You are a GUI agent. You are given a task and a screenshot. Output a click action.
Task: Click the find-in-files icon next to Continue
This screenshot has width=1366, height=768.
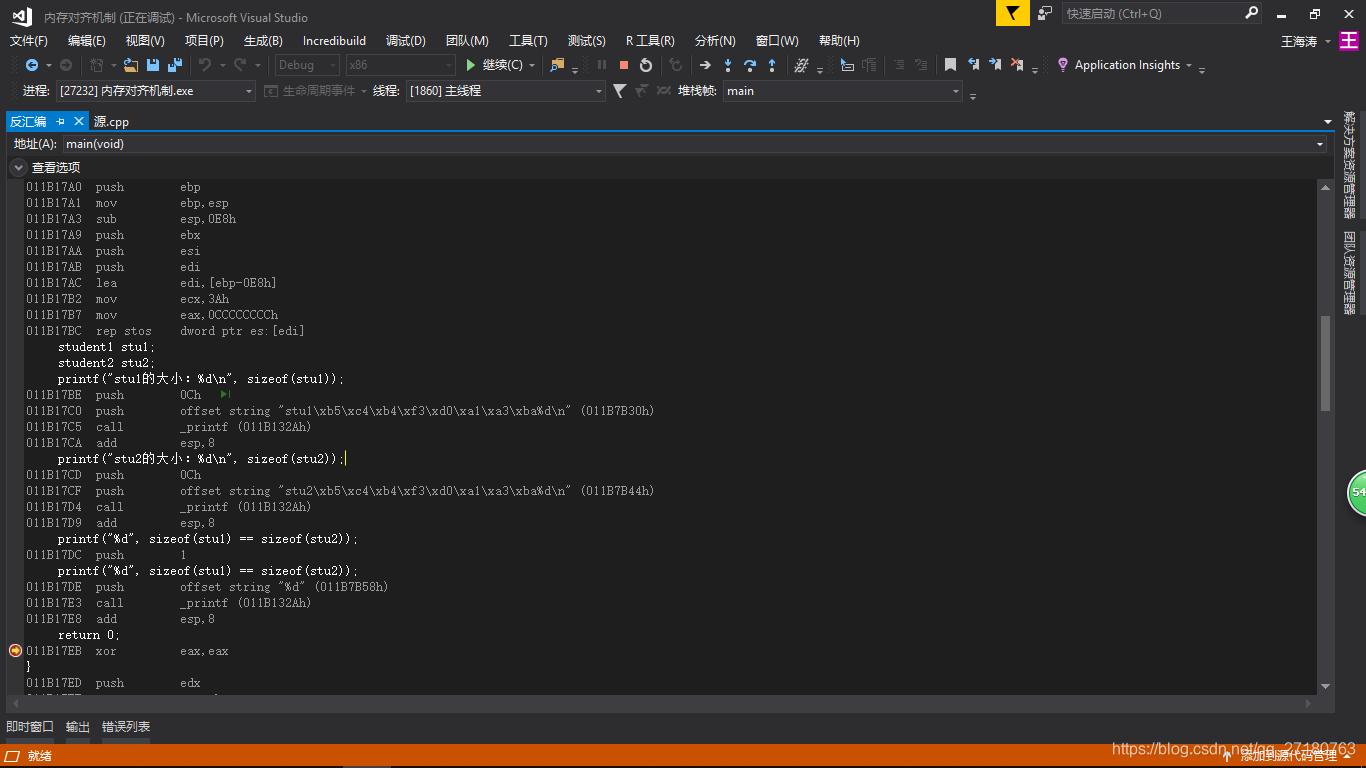557,65
